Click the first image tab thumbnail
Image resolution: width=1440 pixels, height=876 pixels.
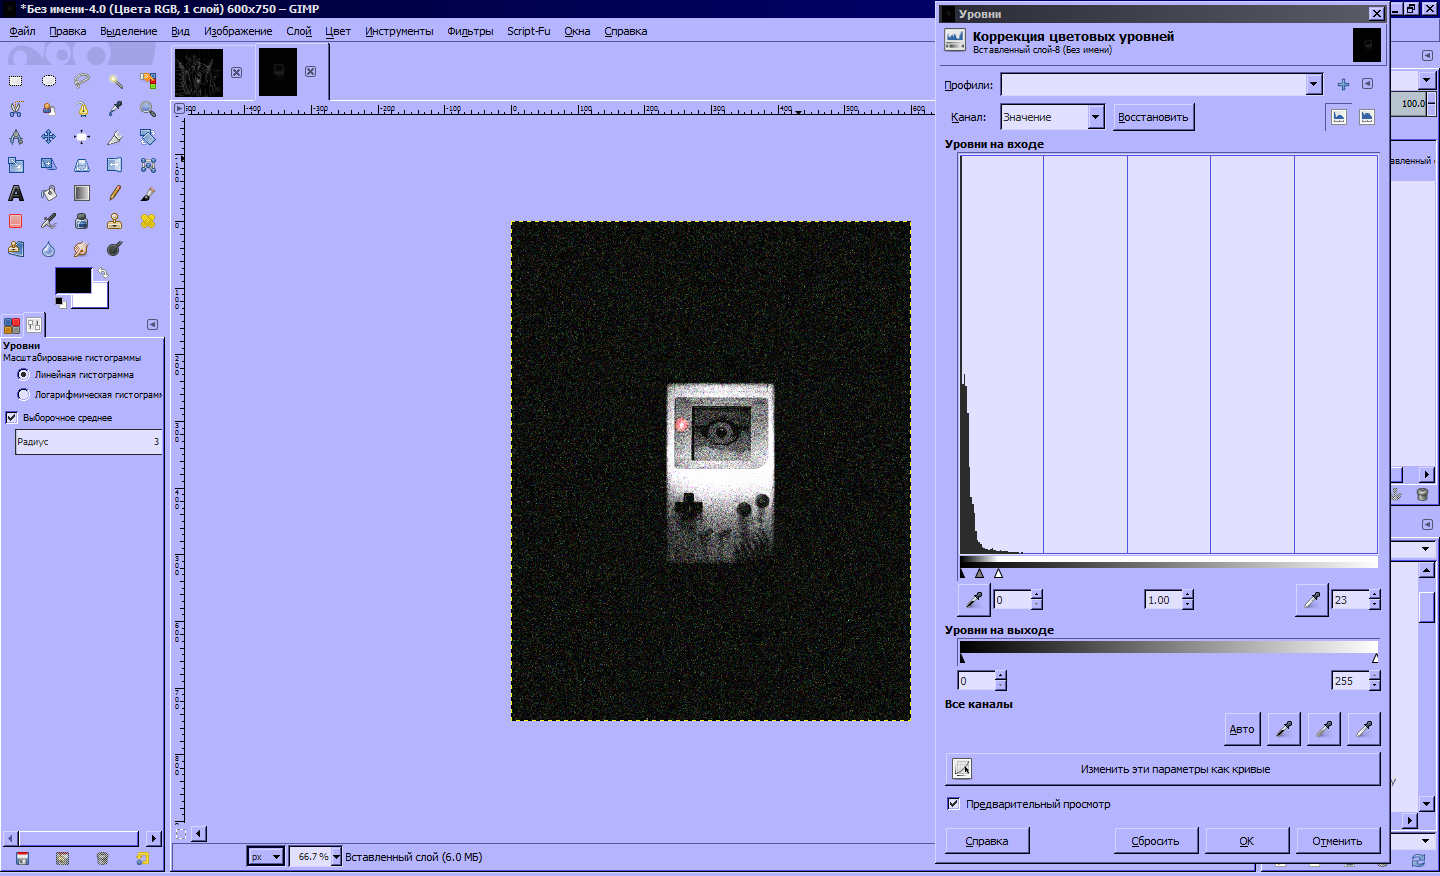click(x=199, y=73)
